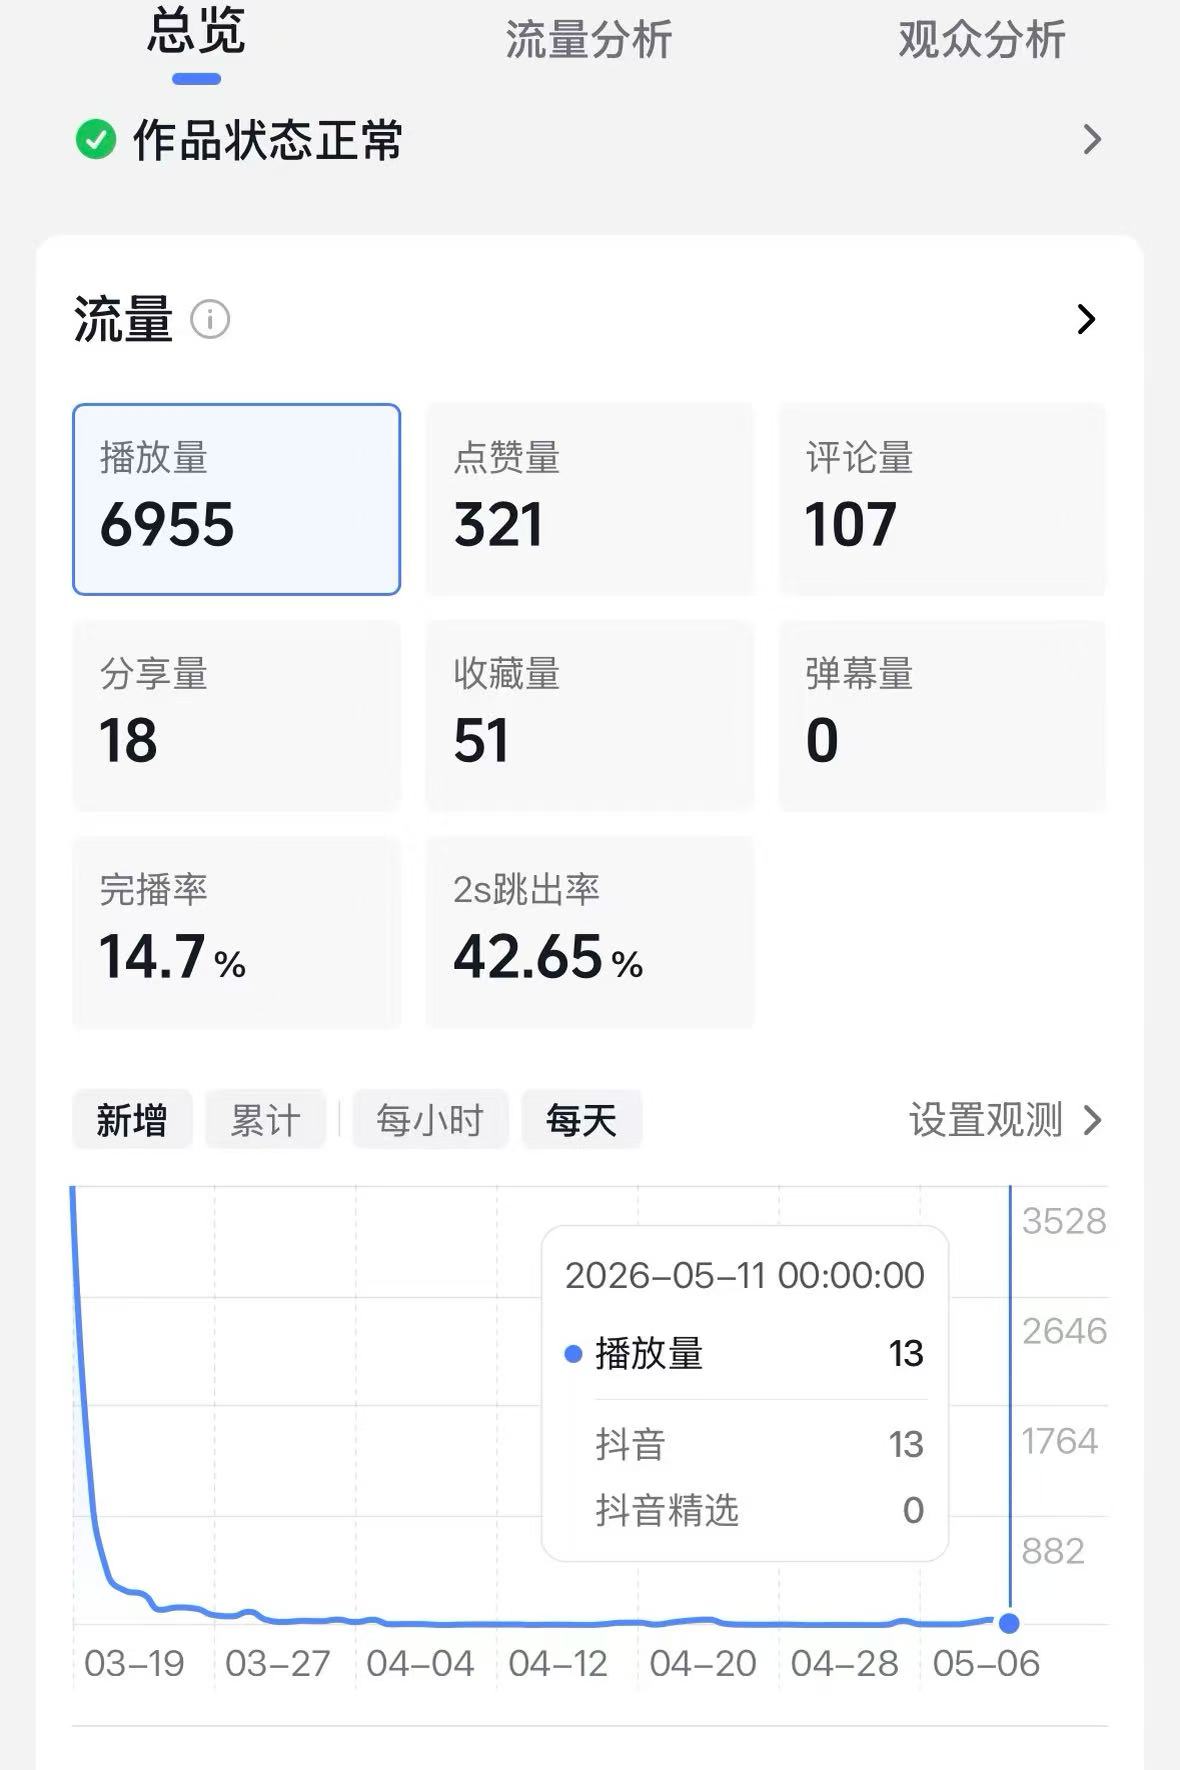Image resolution: width=1180 pixels, height=1770 pixels.
Task: Tap the 3528 y-axis value
Action: [1064, 1221]
